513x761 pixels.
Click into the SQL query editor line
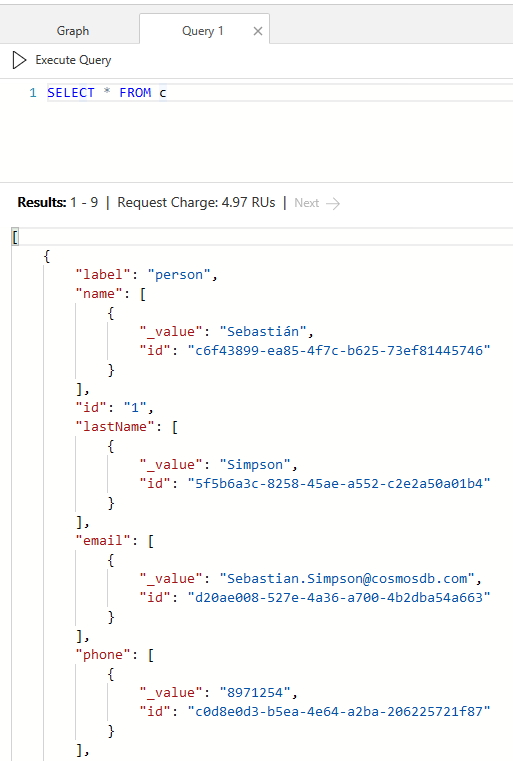(280, 92)
